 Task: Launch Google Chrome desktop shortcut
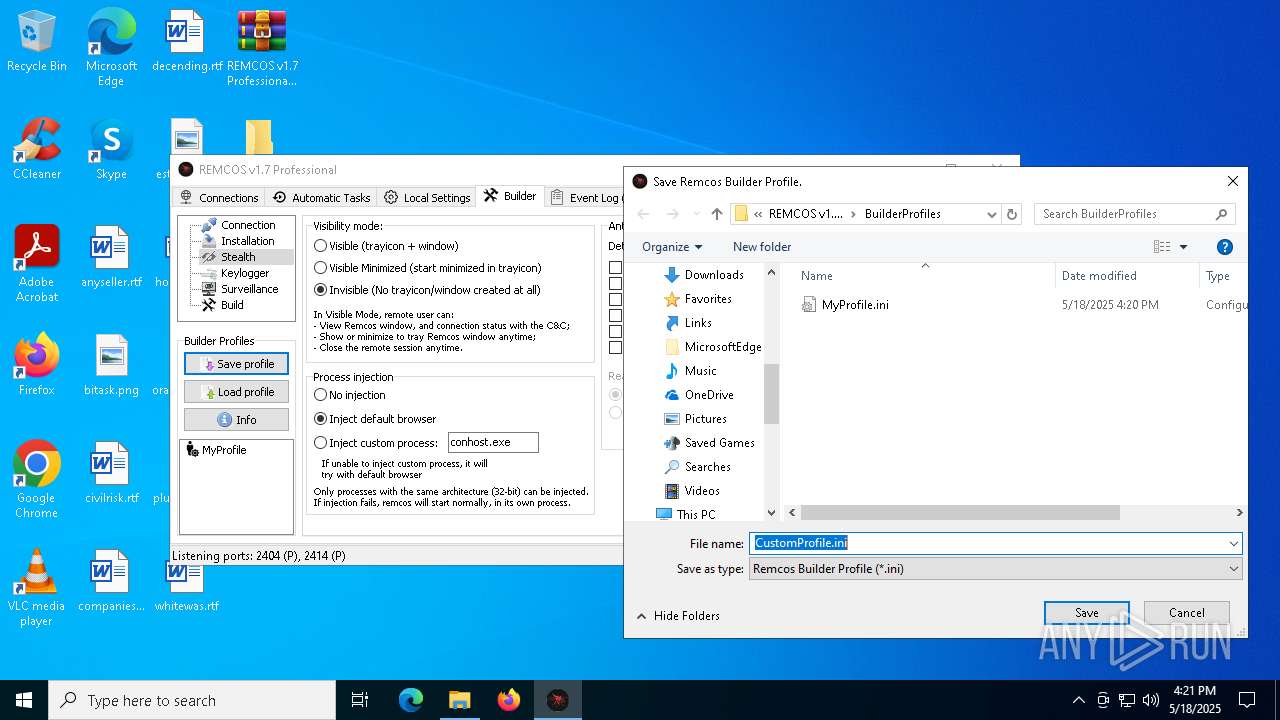(37, 480)
